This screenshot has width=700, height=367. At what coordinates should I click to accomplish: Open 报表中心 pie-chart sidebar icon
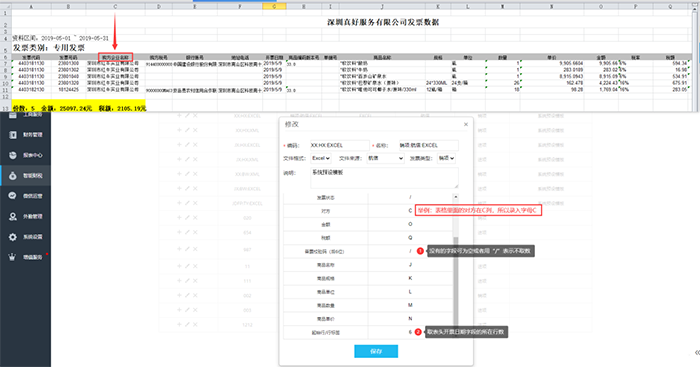click(12, 155)
